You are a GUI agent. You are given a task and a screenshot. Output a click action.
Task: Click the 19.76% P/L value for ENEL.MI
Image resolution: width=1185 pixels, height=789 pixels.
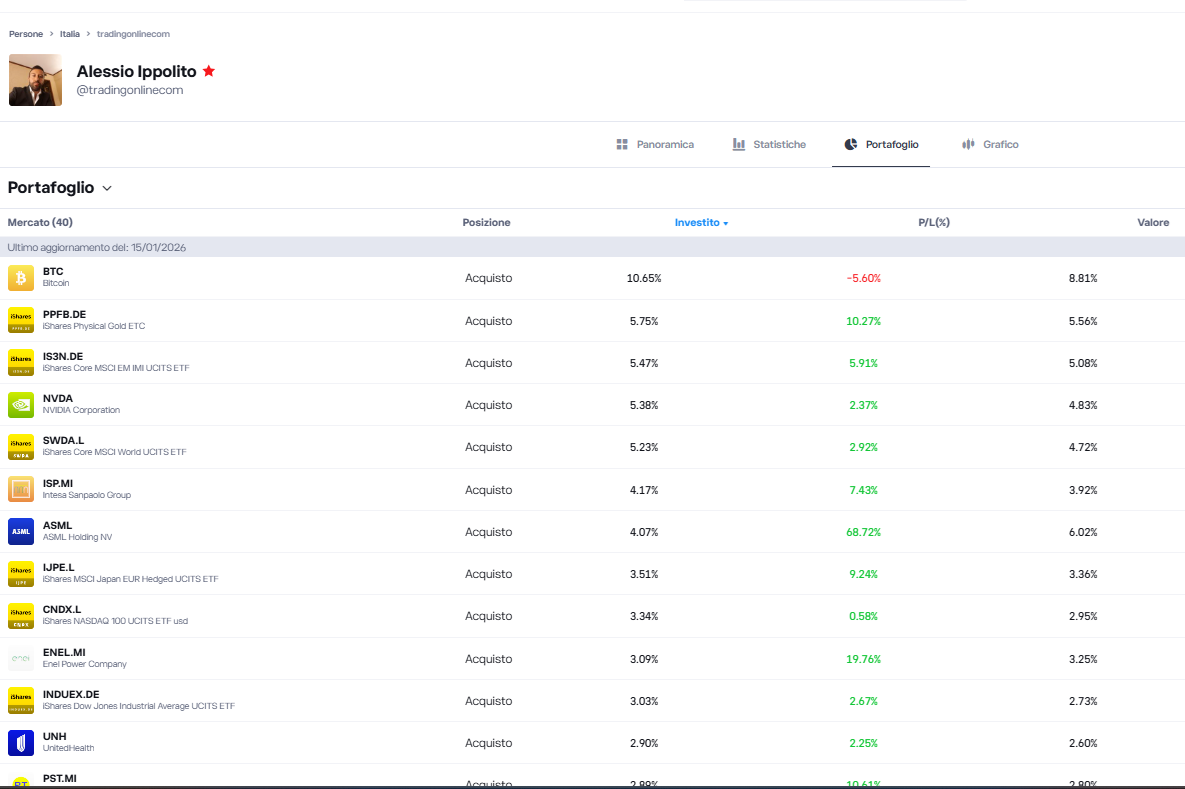pos(863,659)
